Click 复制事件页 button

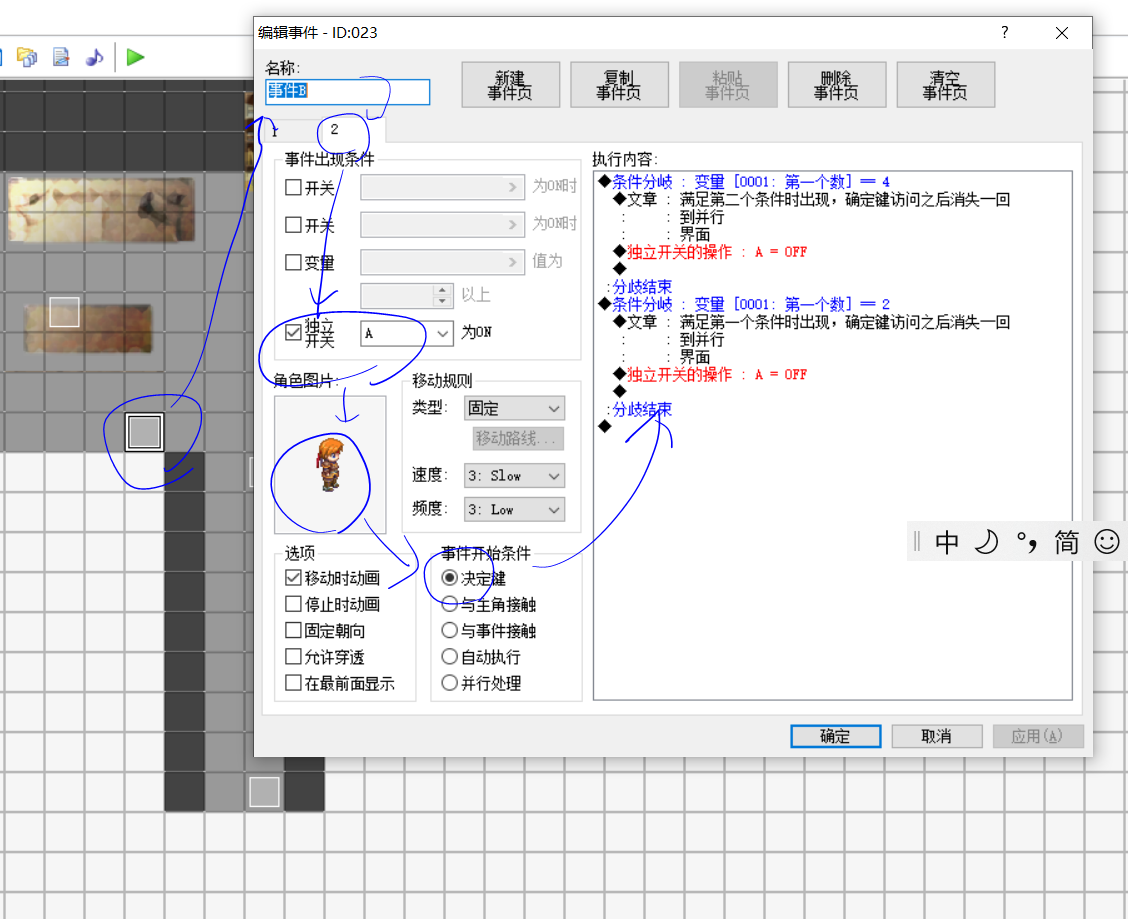click(x=619, y=85)
